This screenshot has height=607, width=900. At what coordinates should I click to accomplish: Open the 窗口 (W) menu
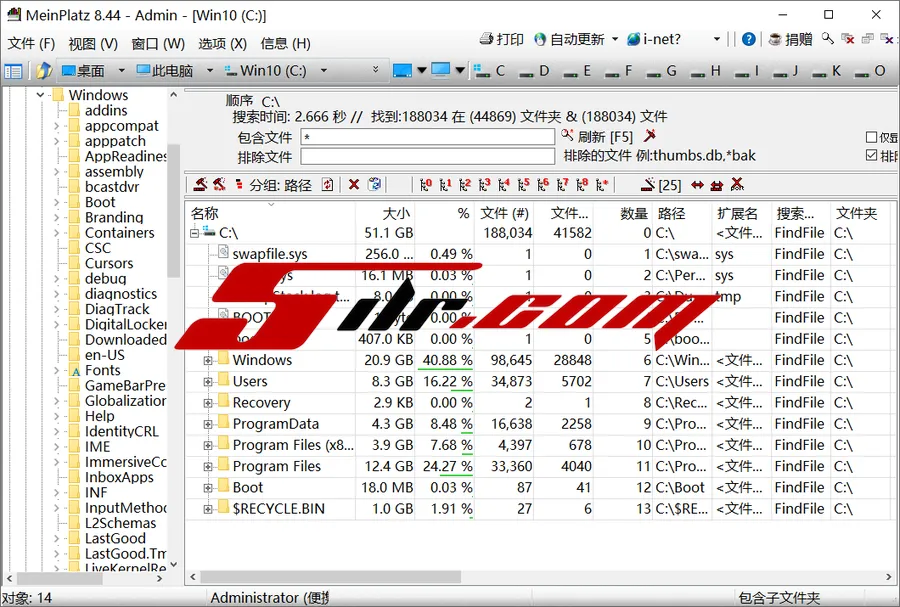(x=158, y=44)
